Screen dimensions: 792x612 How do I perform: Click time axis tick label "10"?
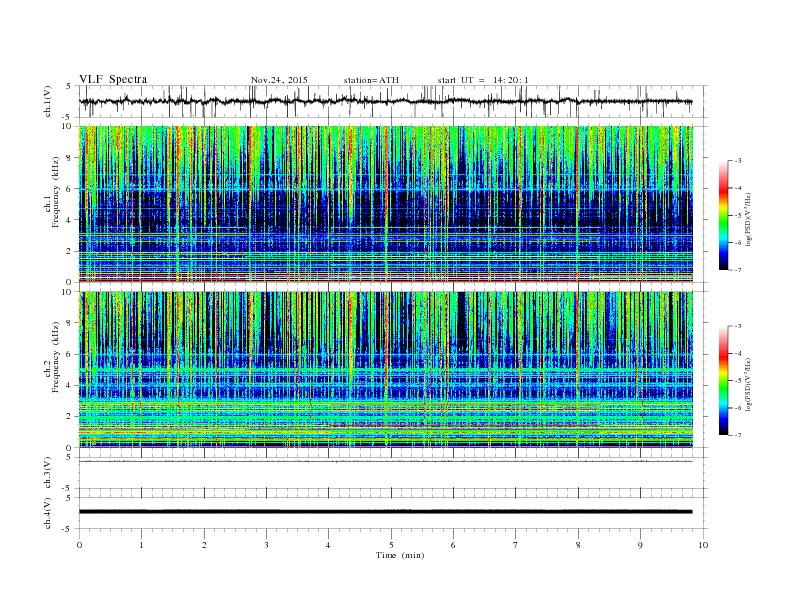tap(703, 545)
